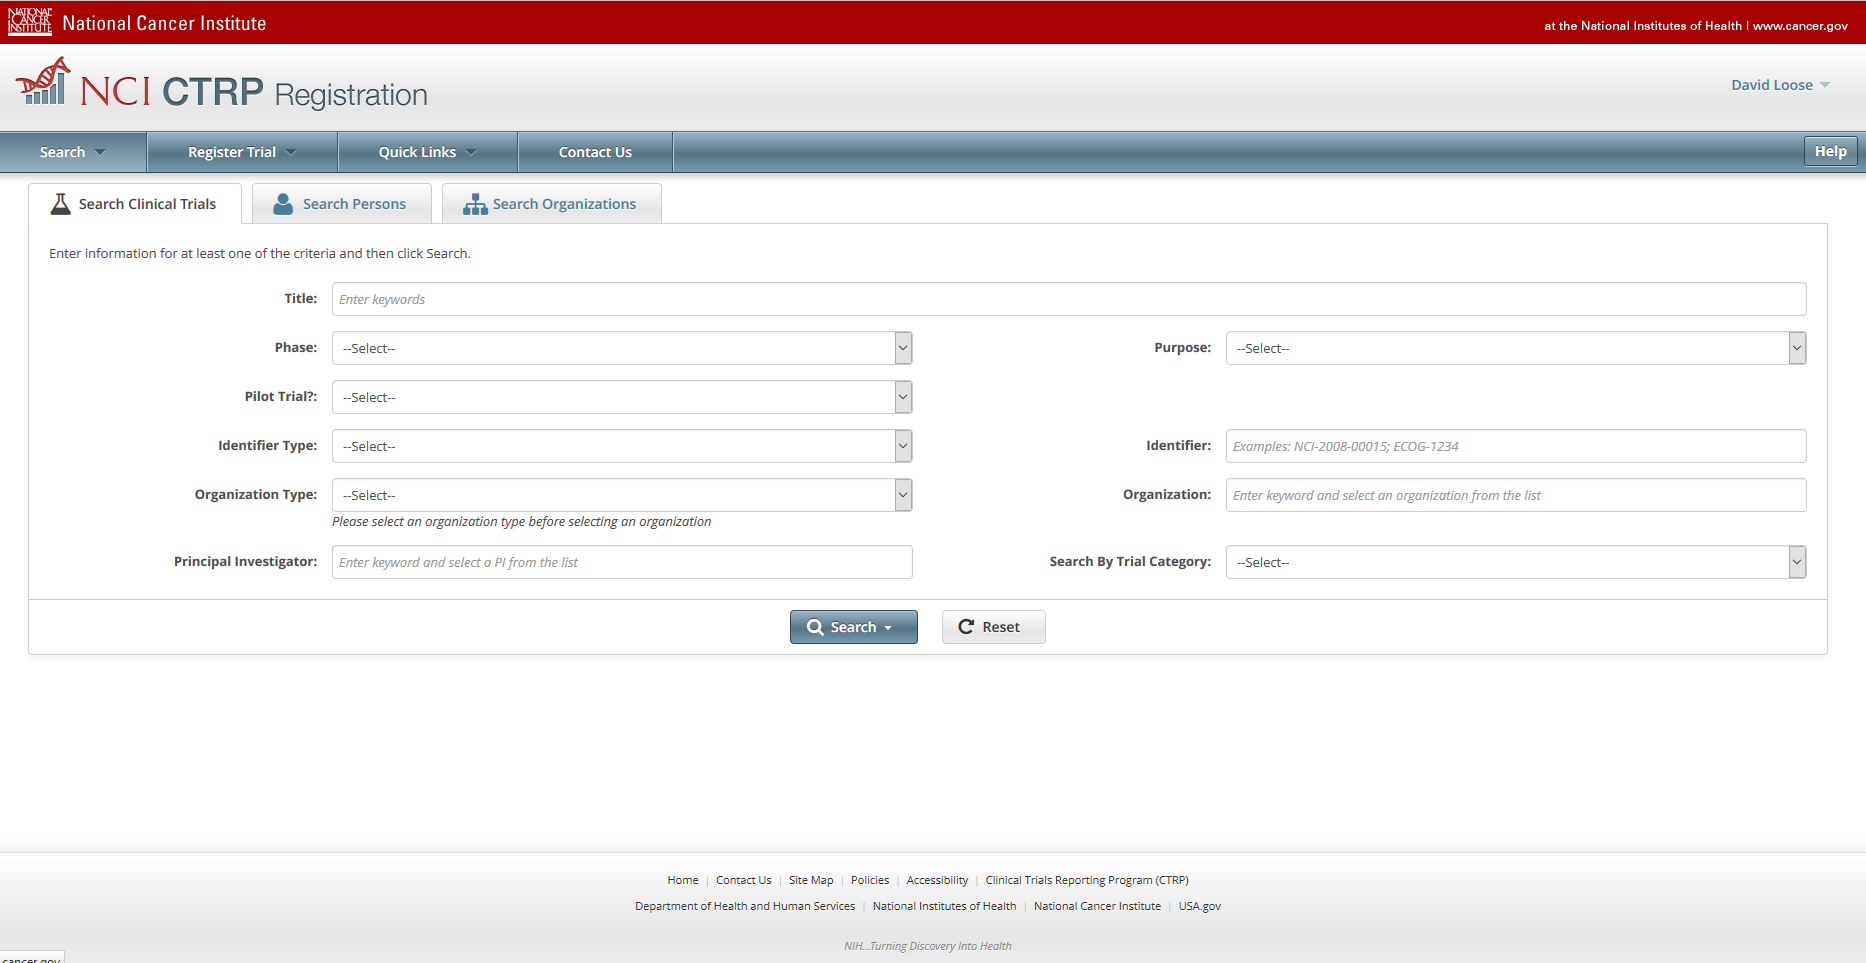
Task: Click the flask icon on Search Clinical Trials
Action: (61, 204)
